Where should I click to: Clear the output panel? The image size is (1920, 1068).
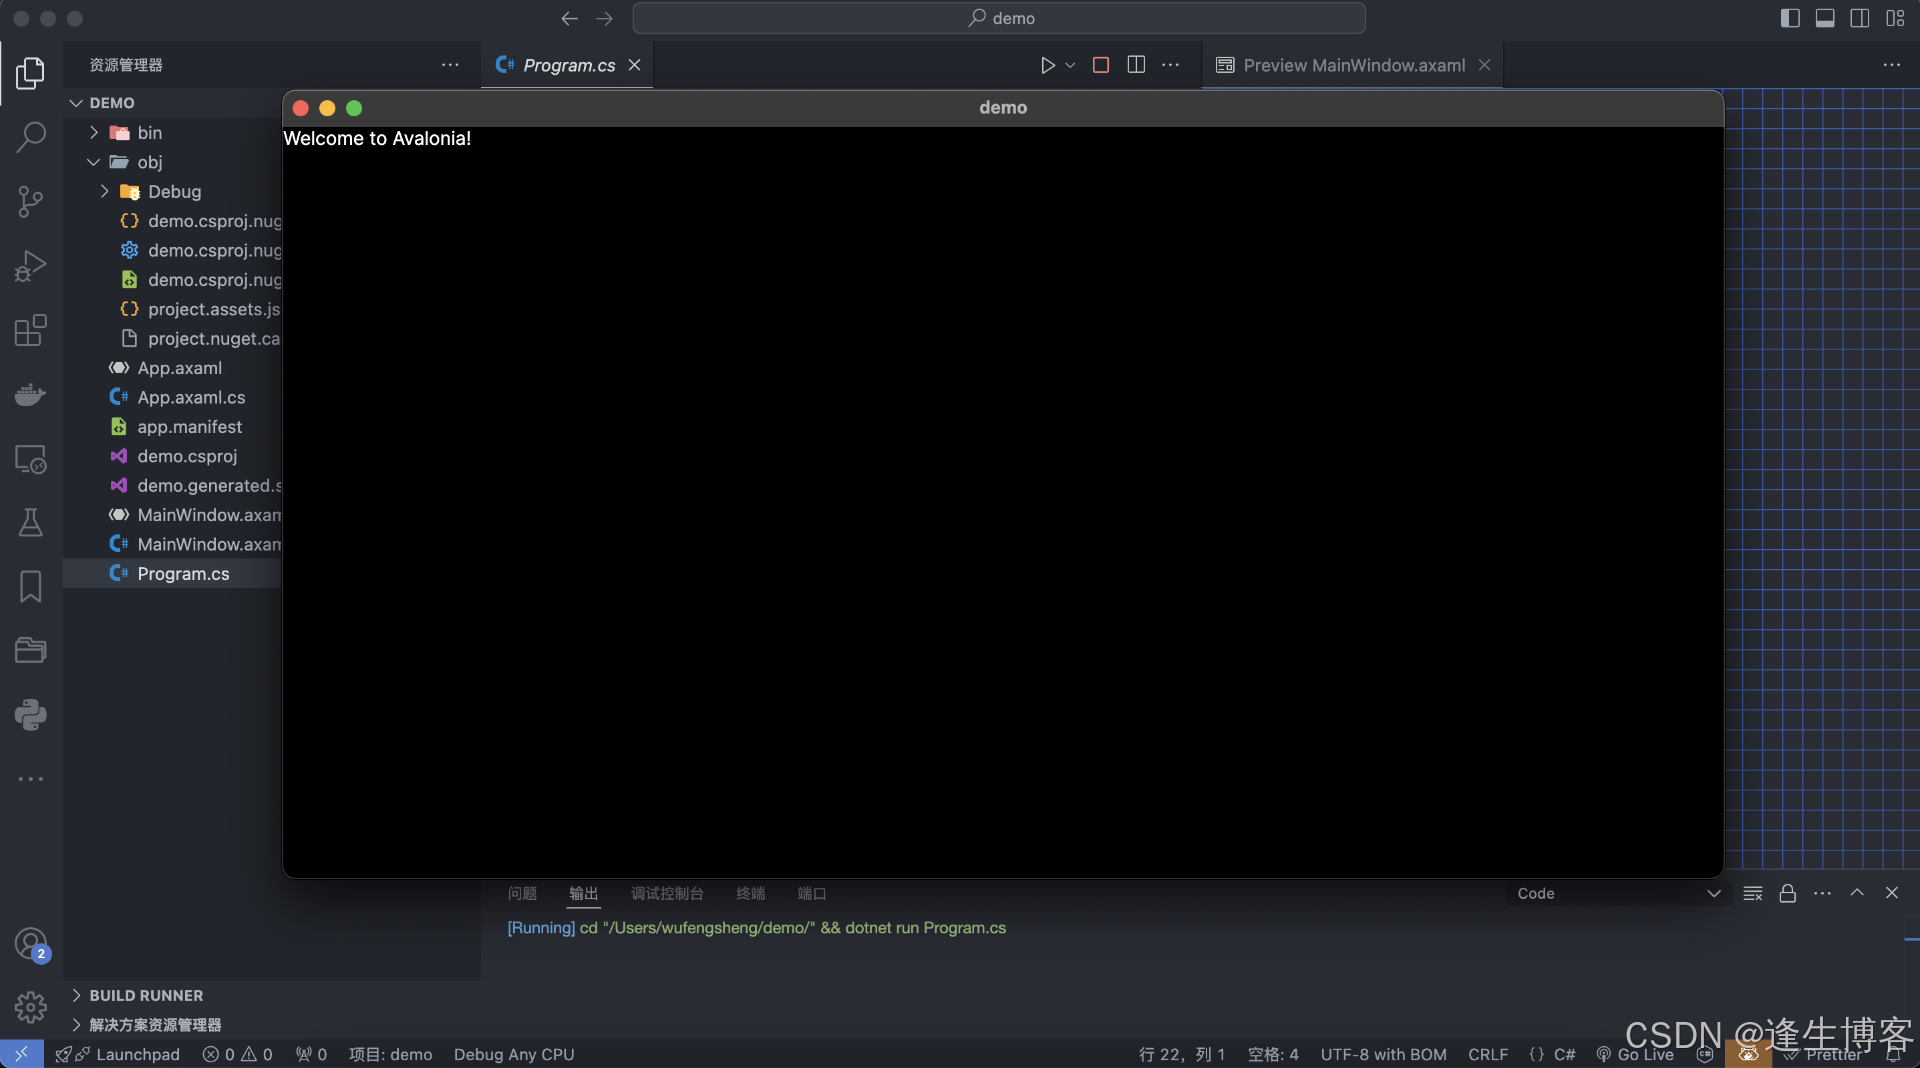tap(1753, 894)
